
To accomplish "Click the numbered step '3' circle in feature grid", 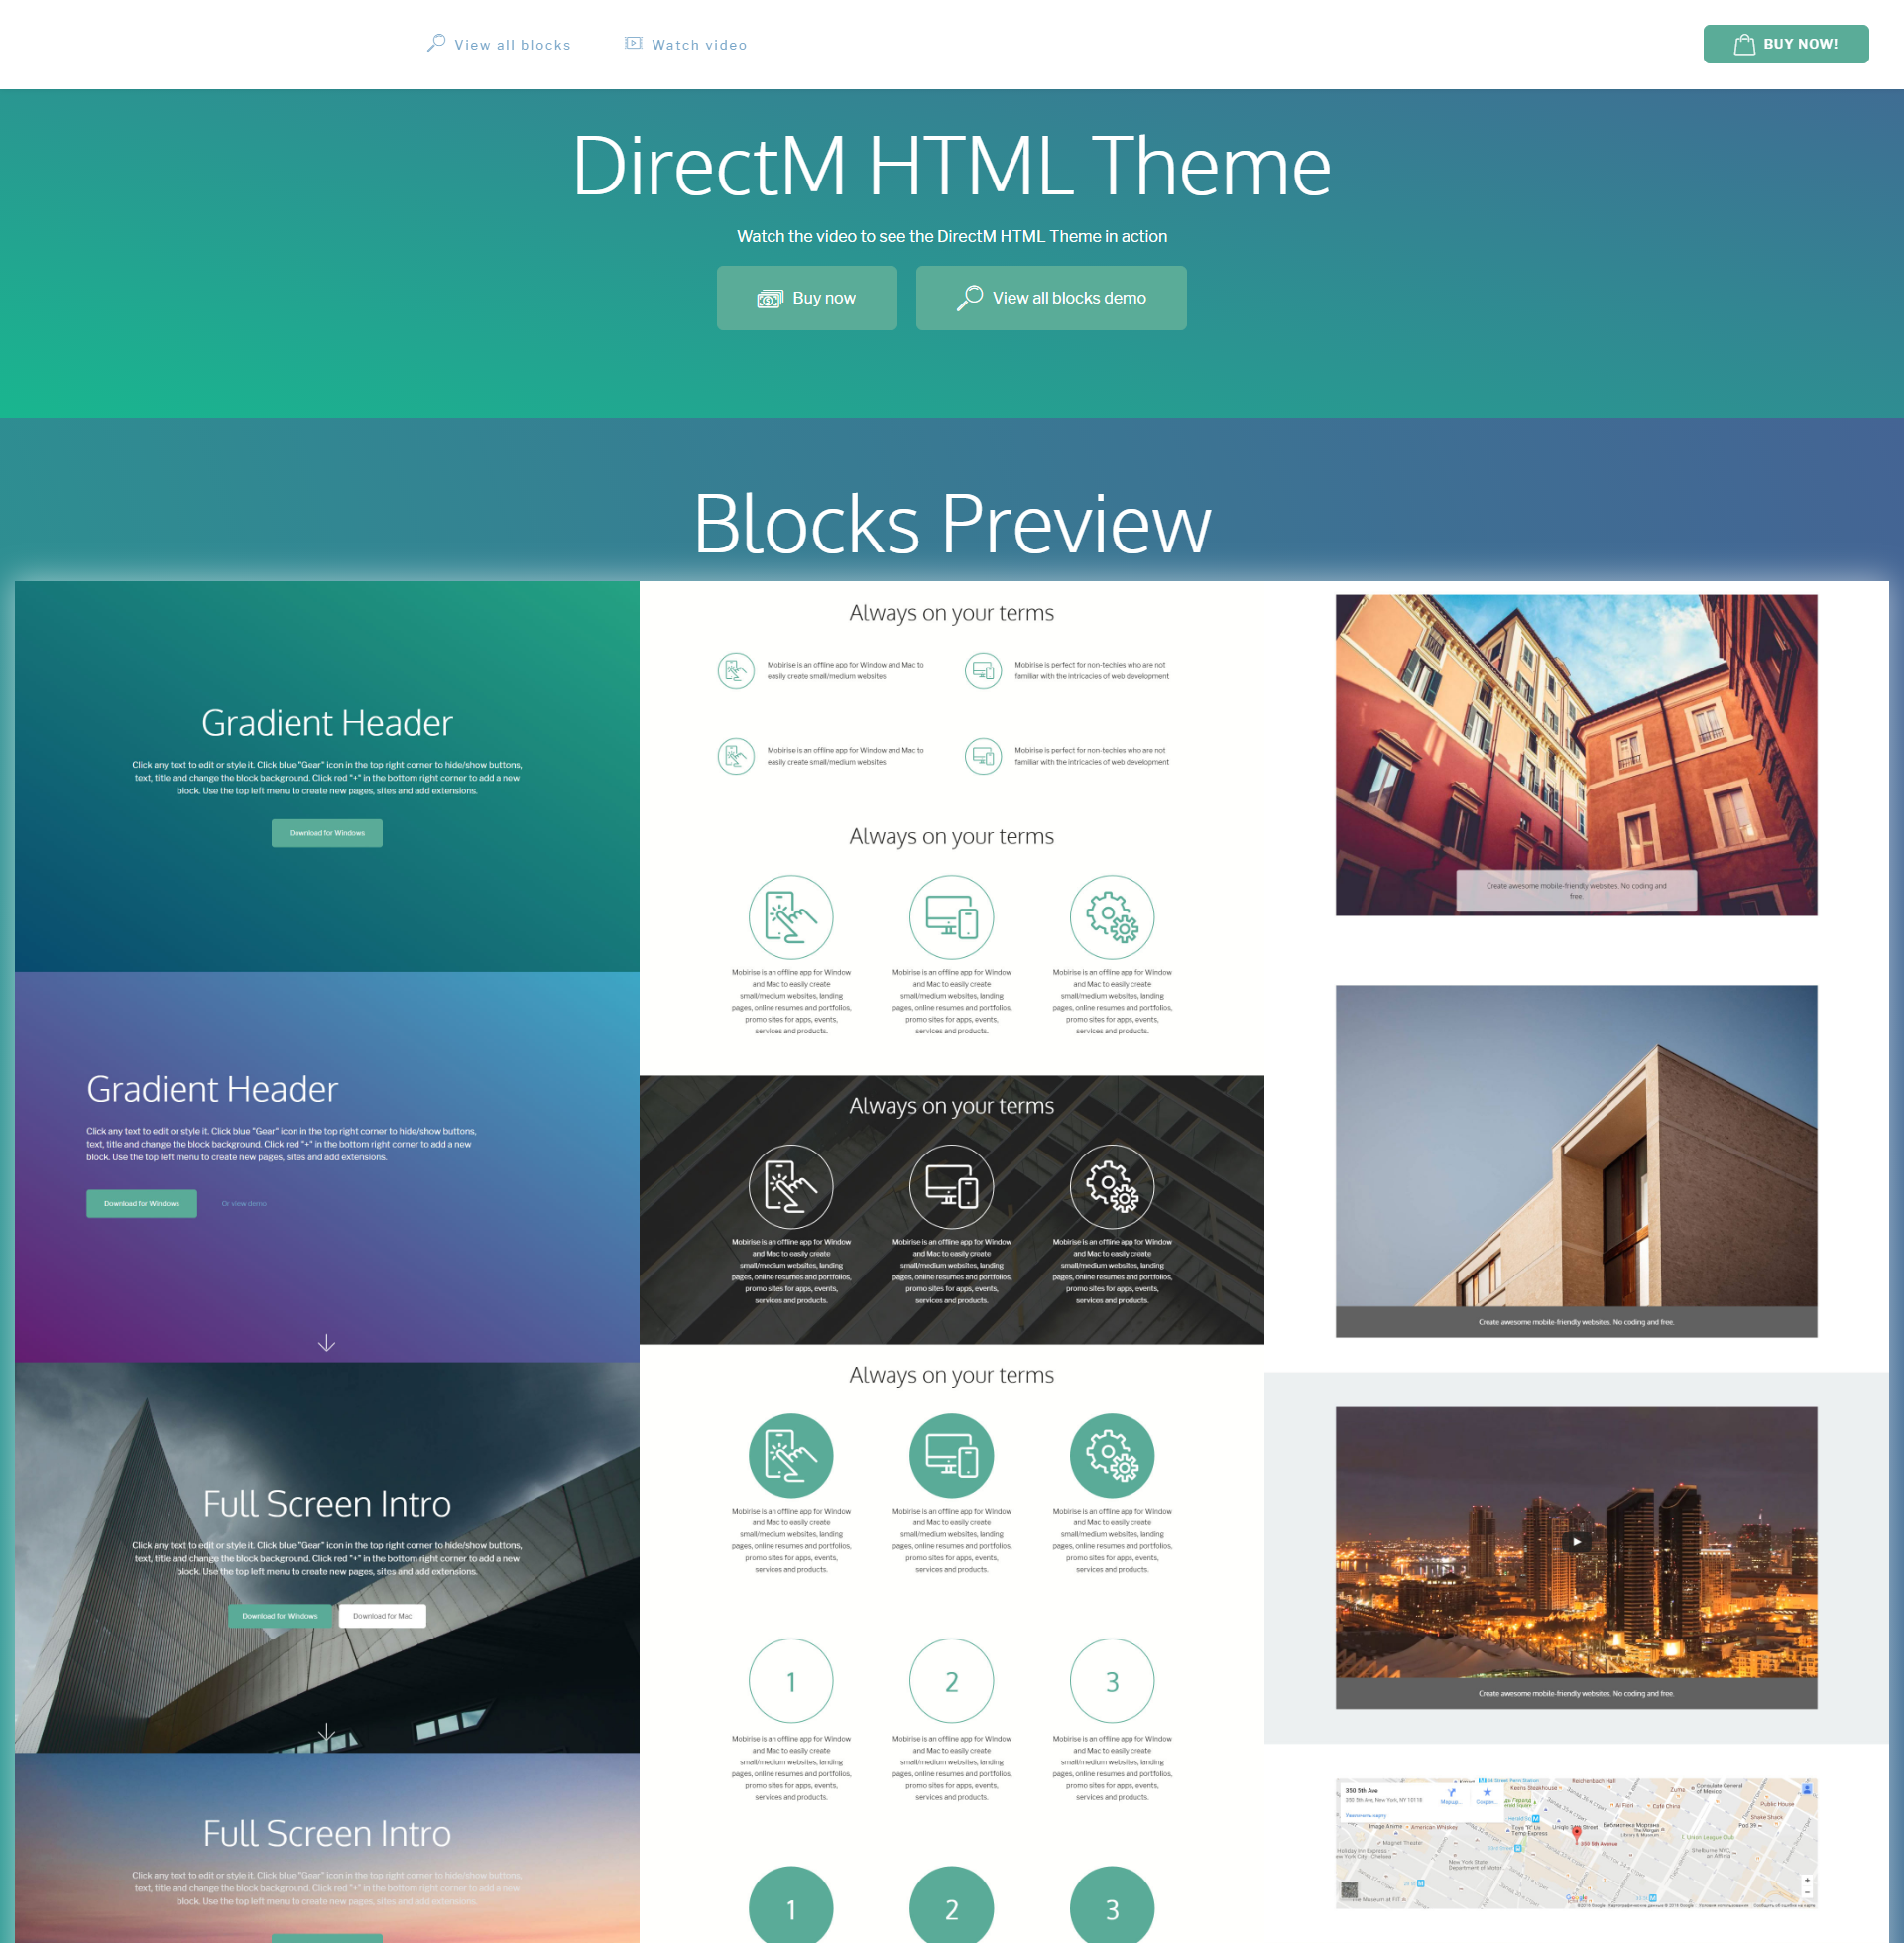I will (1113, 1679).
